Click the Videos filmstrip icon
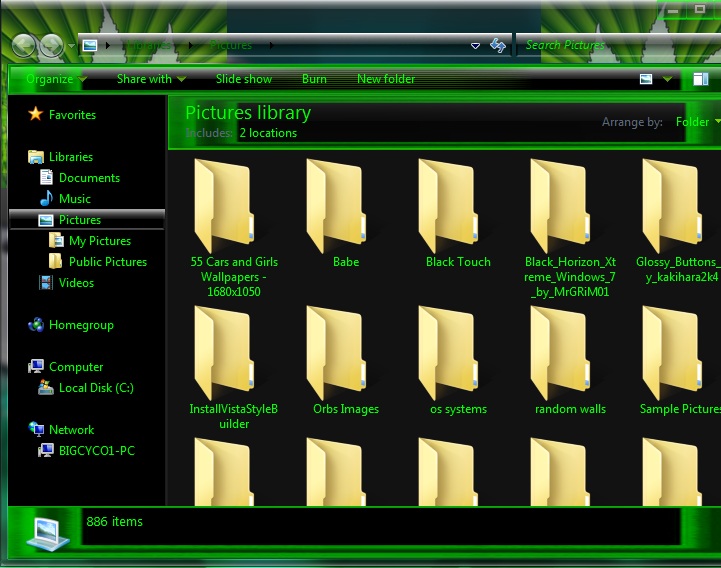721x568 pixels. tap(46, 282)
